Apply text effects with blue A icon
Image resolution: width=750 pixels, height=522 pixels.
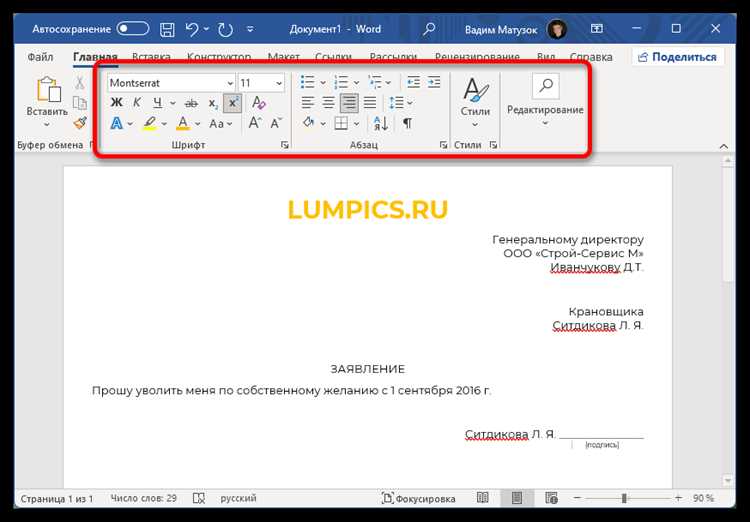116,123
